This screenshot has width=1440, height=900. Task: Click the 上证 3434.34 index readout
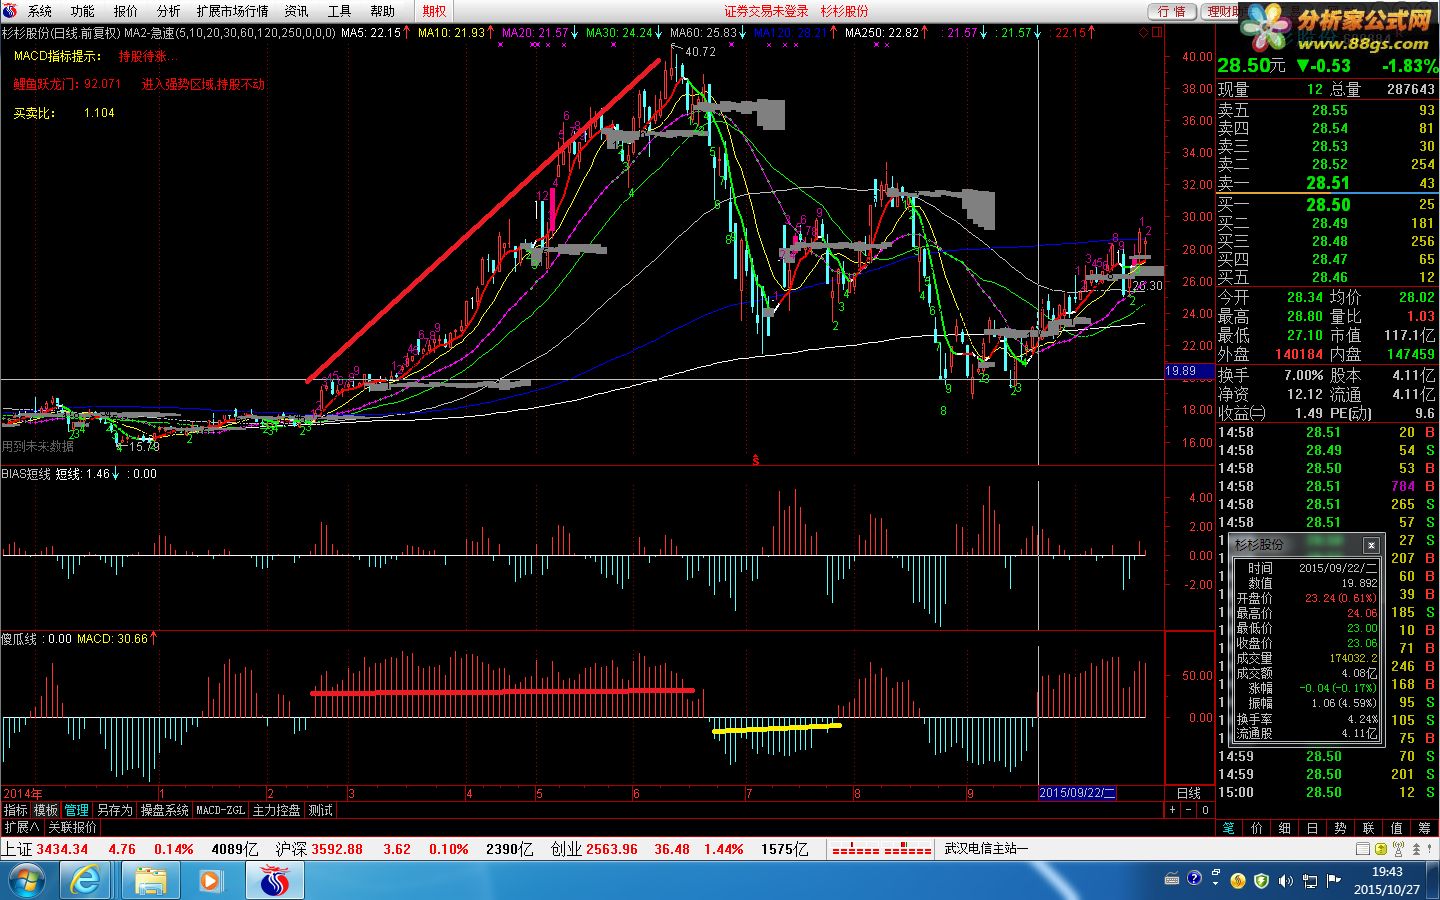(45, 849)
